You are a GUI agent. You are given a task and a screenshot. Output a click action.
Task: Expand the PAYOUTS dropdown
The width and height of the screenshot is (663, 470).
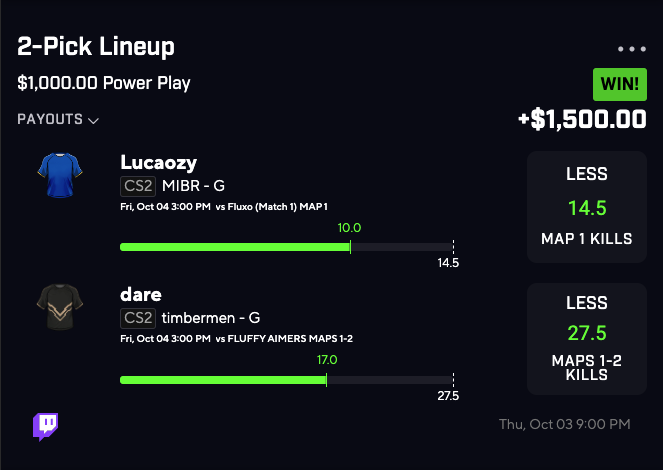click(x=58, y=120)
